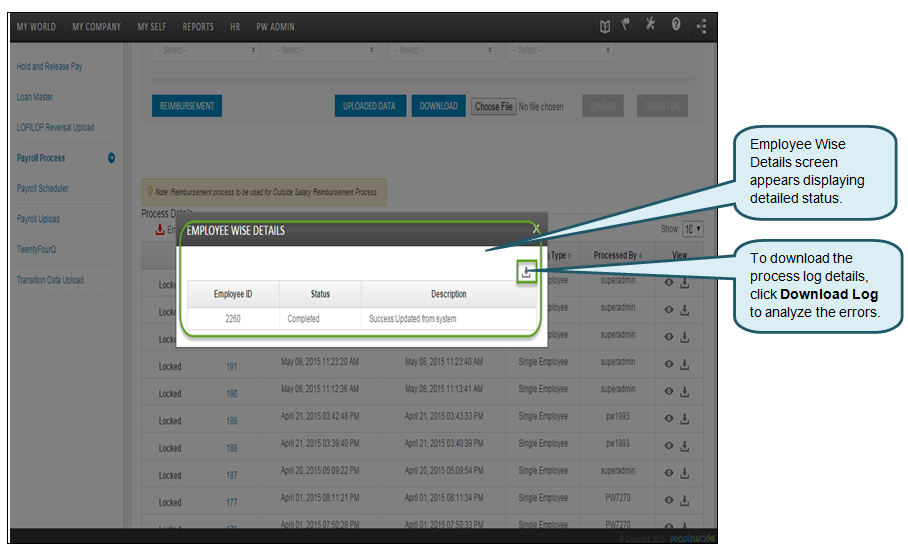Open the book icon in top bar
Image resolution: width=908 pixels, height=557 pixels.
[605, 26]
